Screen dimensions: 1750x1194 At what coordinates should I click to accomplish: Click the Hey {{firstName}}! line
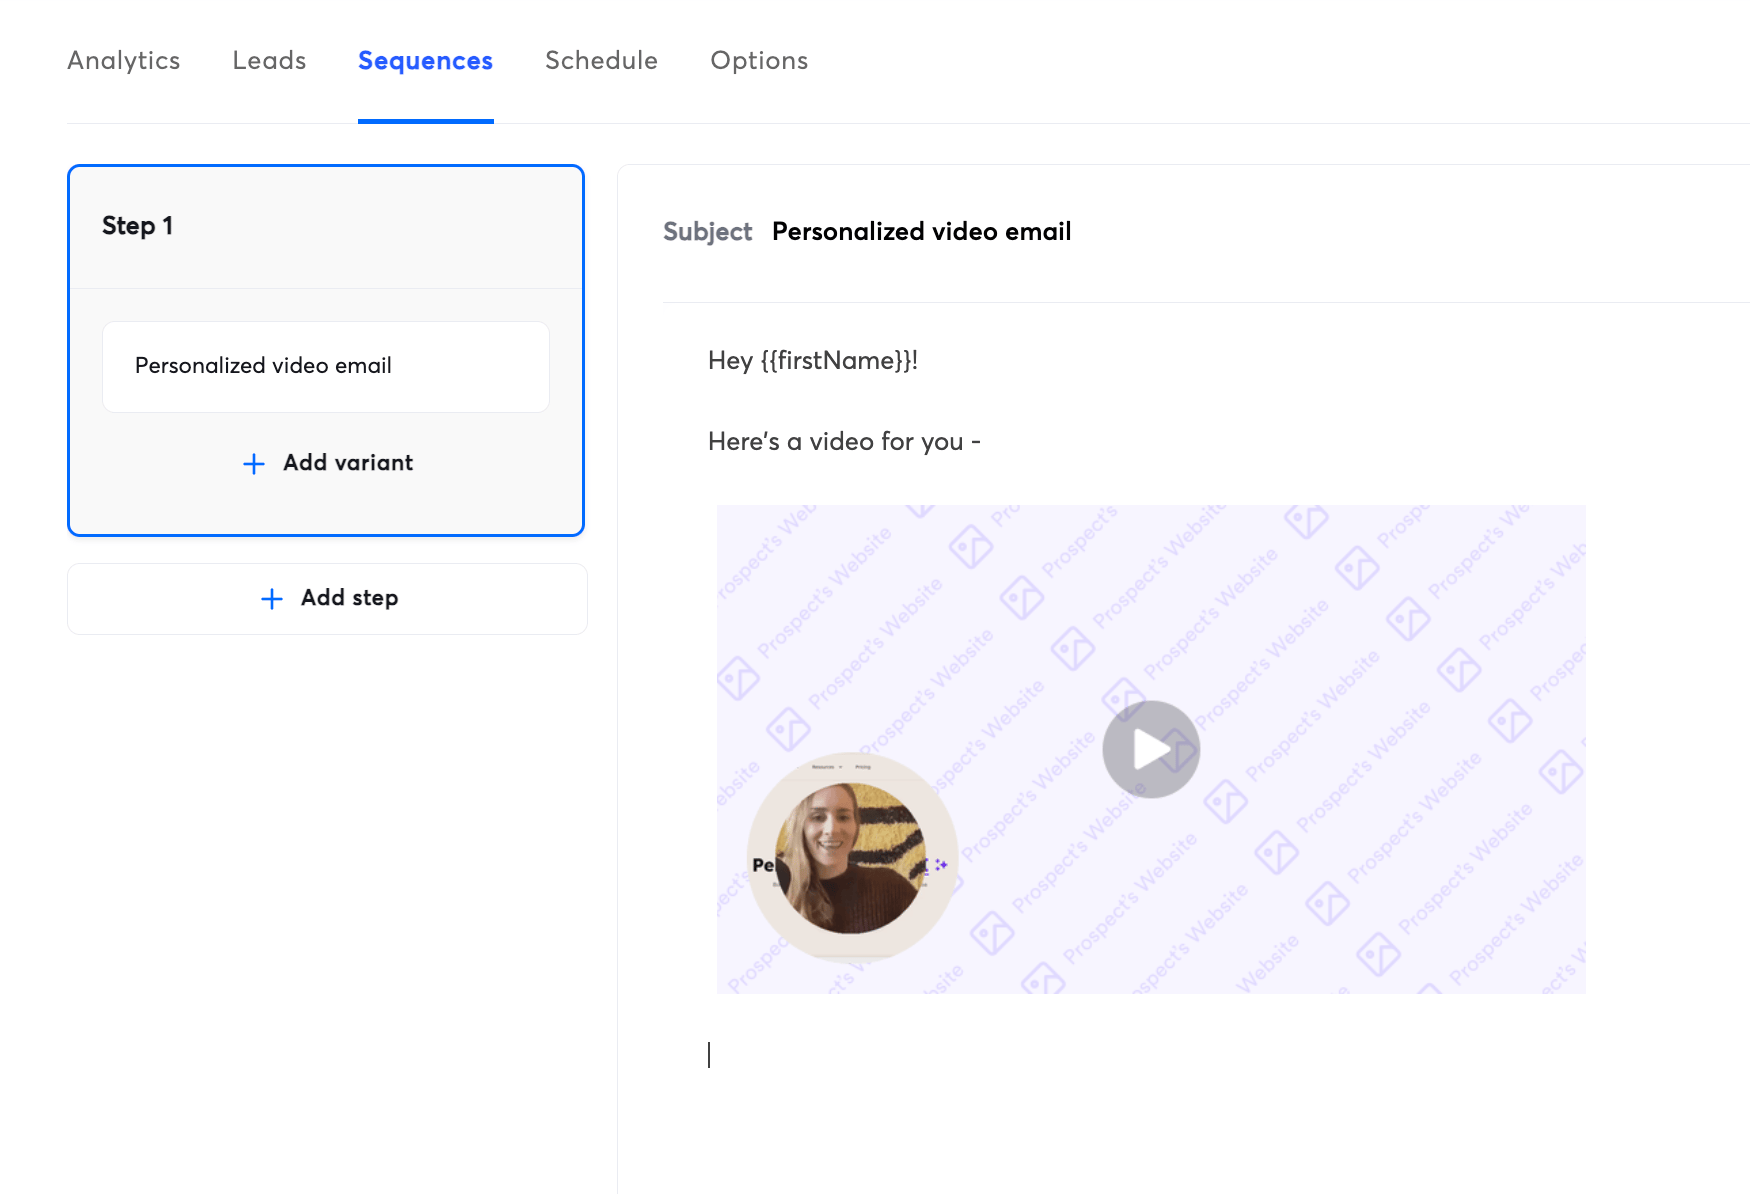pyautogui.click(x=812, y=361)
